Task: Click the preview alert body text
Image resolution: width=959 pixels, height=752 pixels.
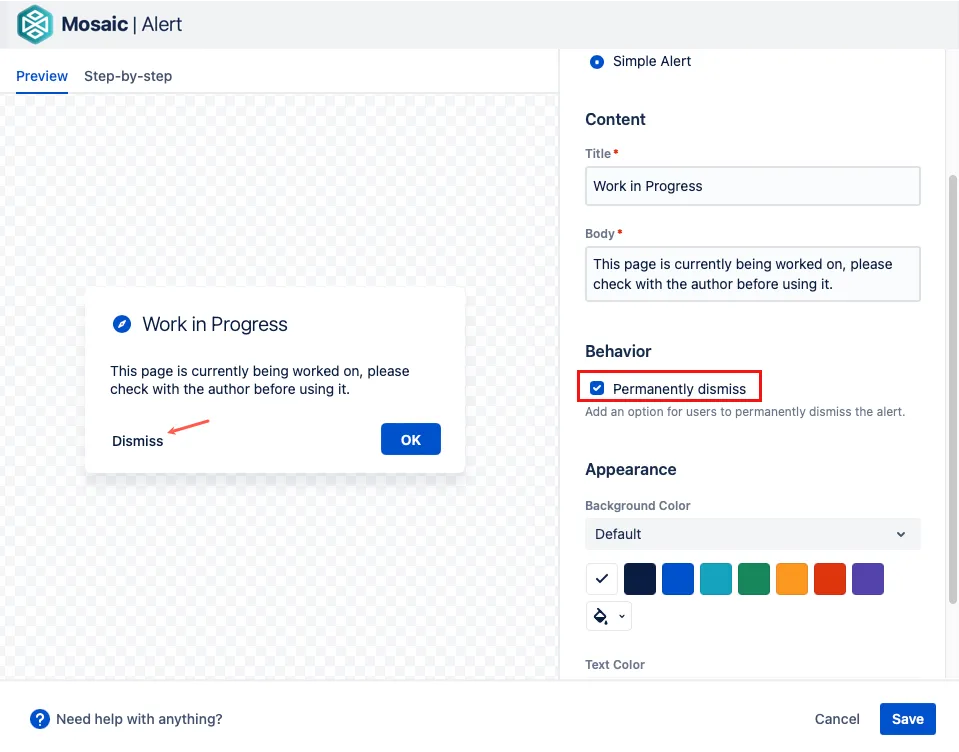Action: tap(260, 380)
